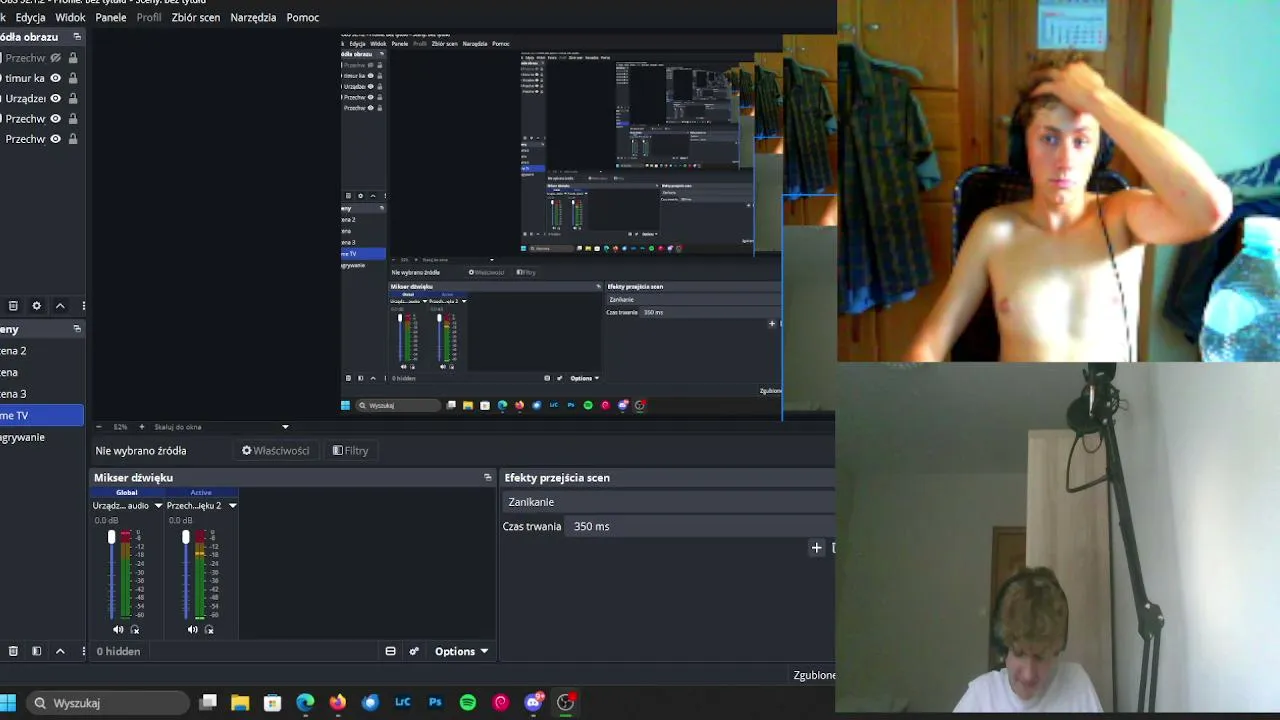The width and height of the screenshot is (1280, 720).
Task: Select the timur ka source row
Action: [42, 78]
